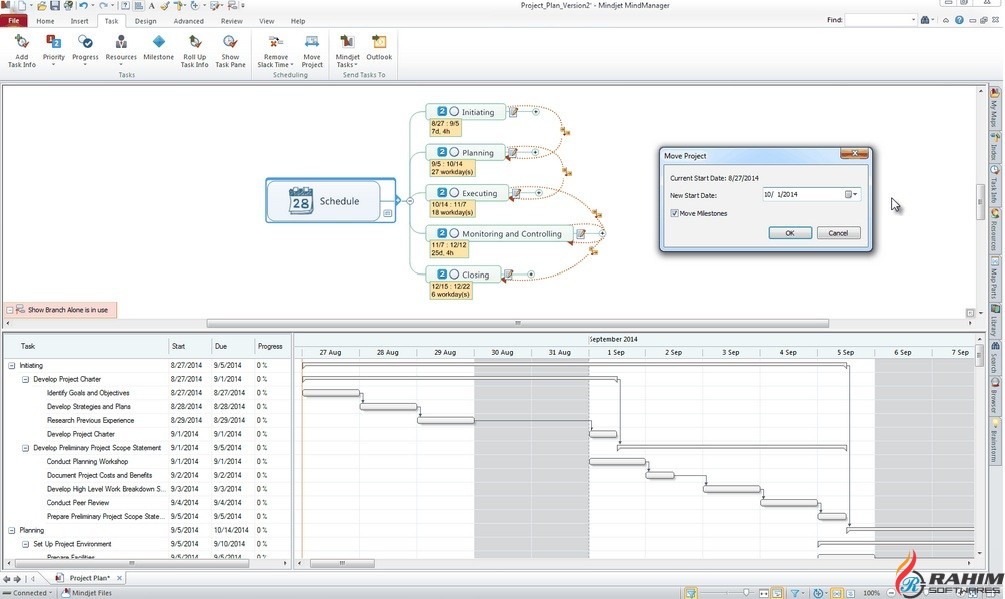
Task: Toggle progress circle on Planning topic
Action: (x=454, y=152)
